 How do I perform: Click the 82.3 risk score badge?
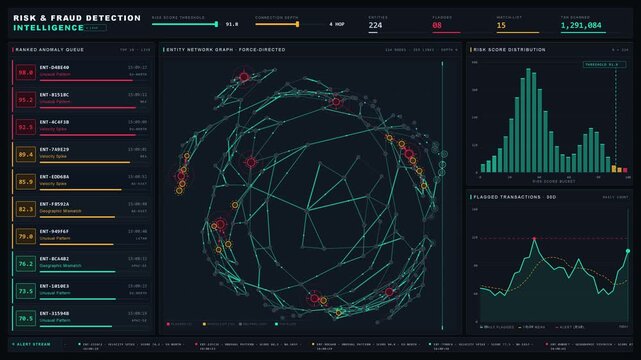pyautogui.click(x=26, y=209)
